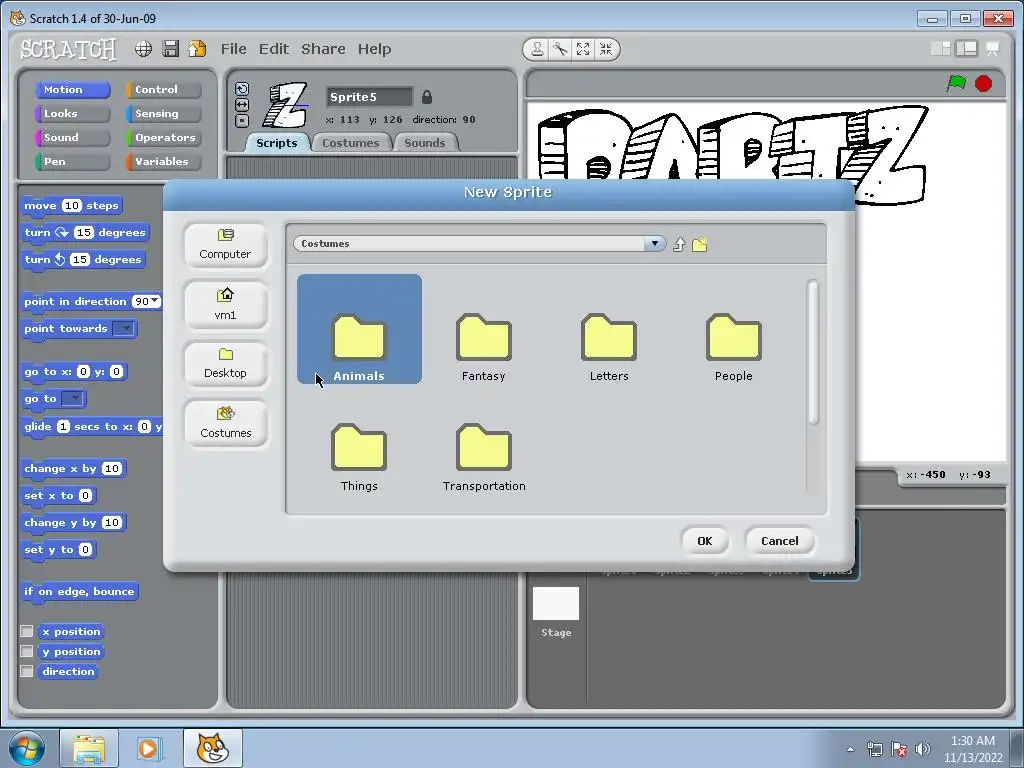Image resolution: width=1024 pixels, height=768 pixels.
Task: Click the dialog file list scrollbar
Action: (813, 353)
